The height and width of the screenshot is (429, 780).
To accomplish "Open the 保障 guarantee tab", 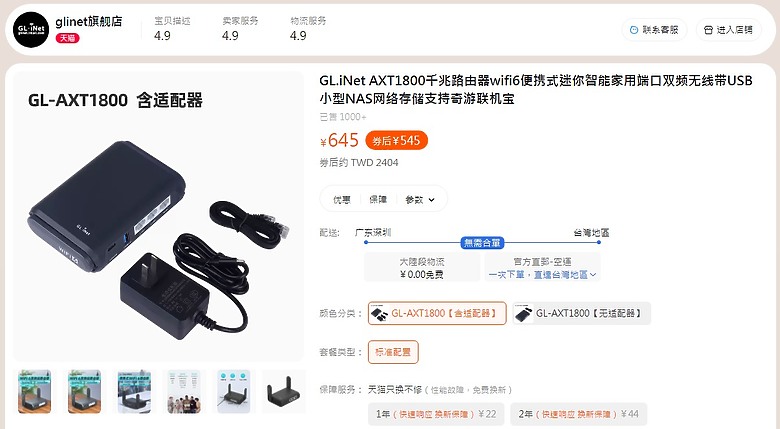I will point(378,200).
